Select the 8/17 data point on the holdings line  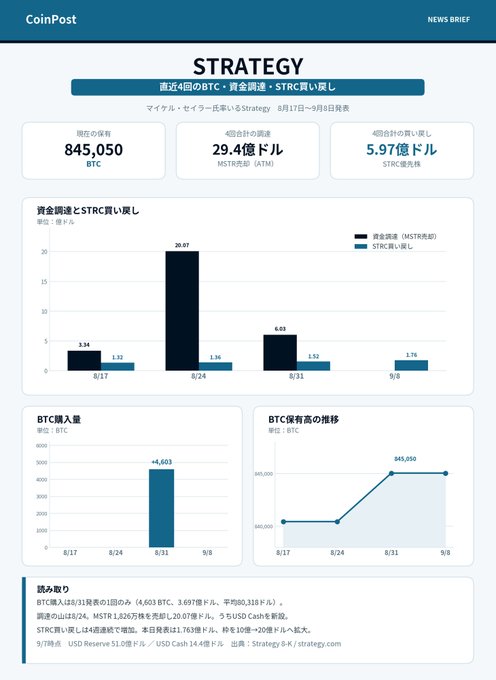[x=284, y=522]
